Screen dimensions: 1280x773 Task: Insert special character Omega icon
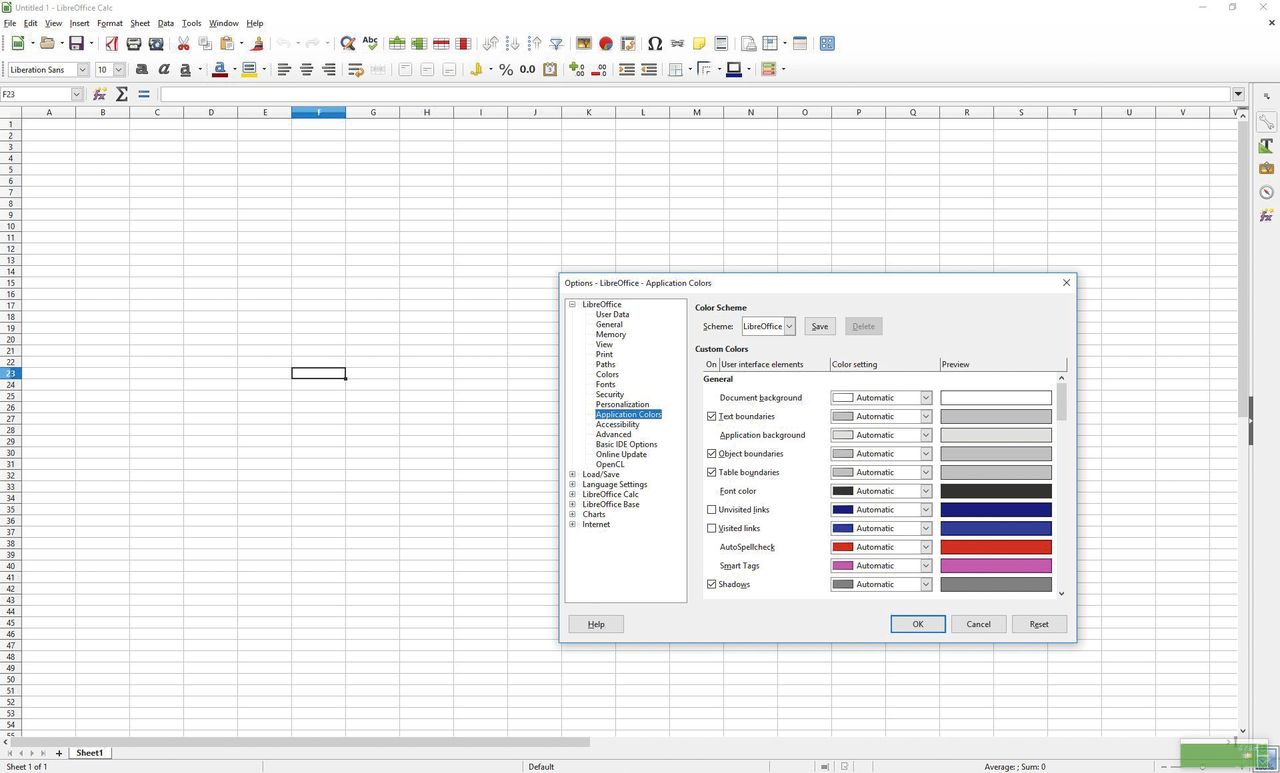click(x=655, y=44)
